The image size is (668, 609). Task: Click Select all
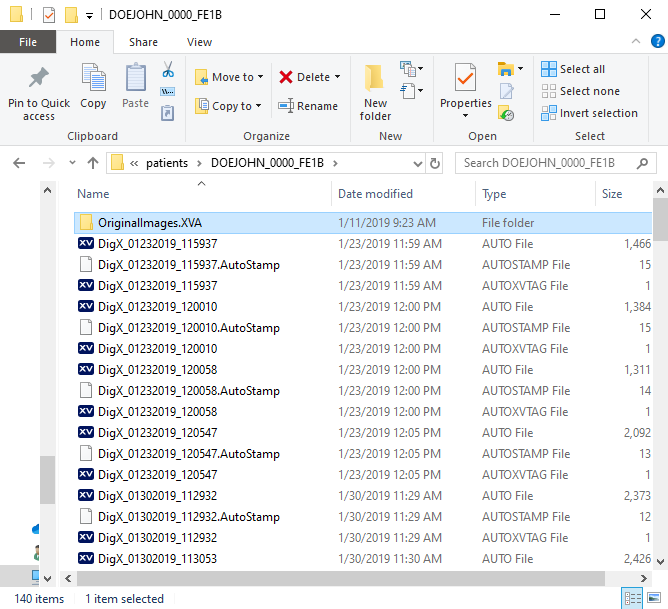(x=573, y=69)
